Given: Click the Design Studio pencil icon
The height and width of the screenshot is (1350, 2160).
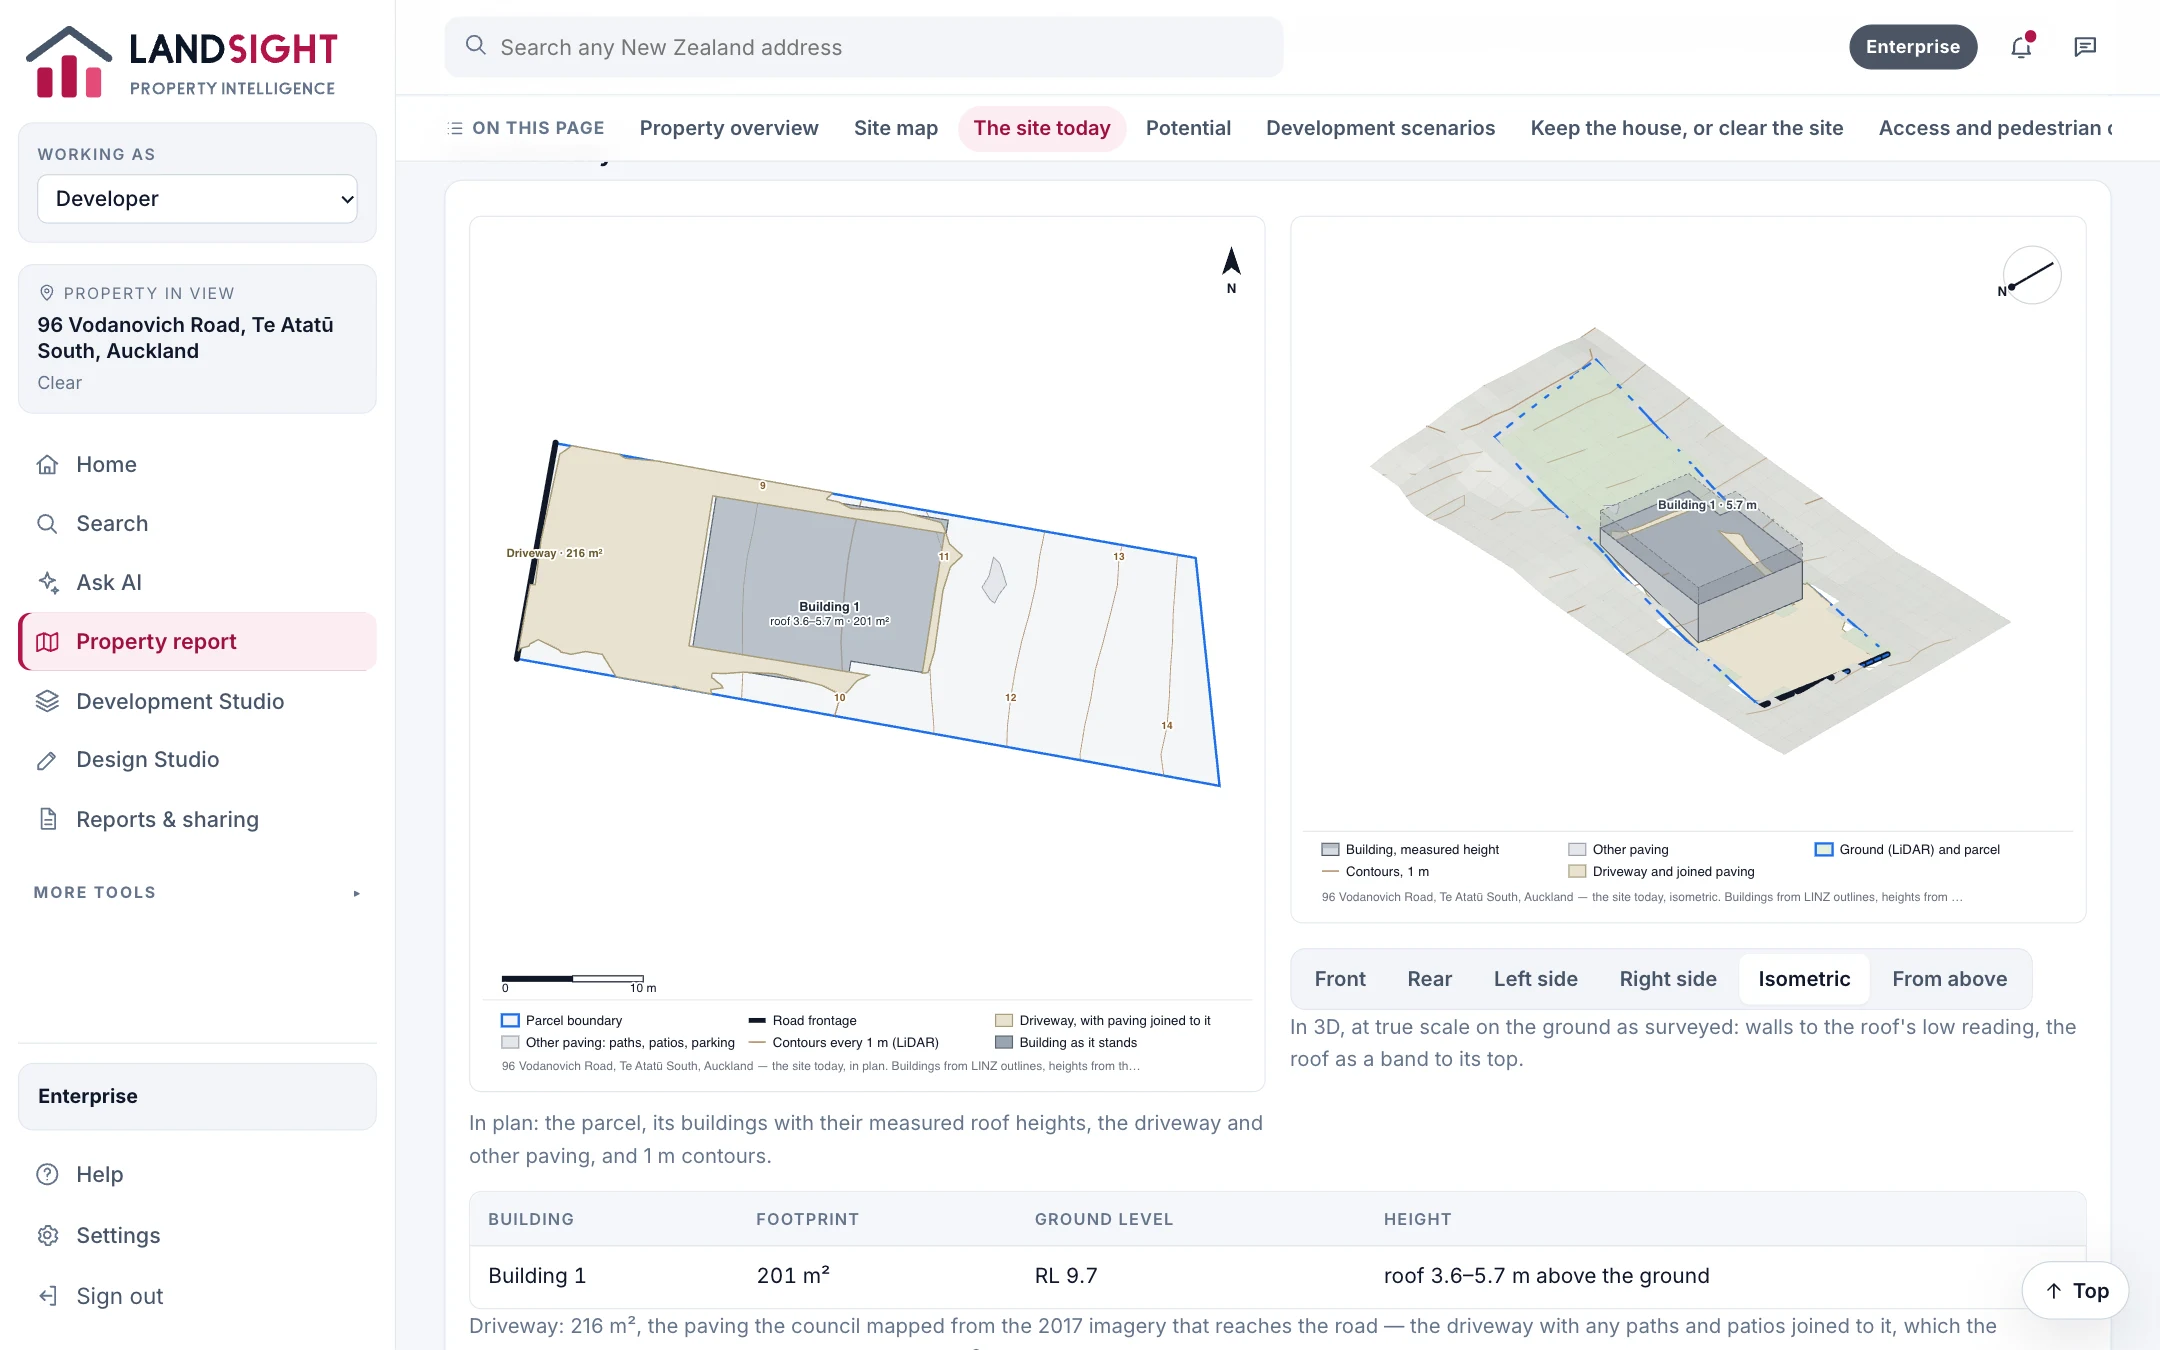Looking at the screenshot, I should [x=47, y=760].
